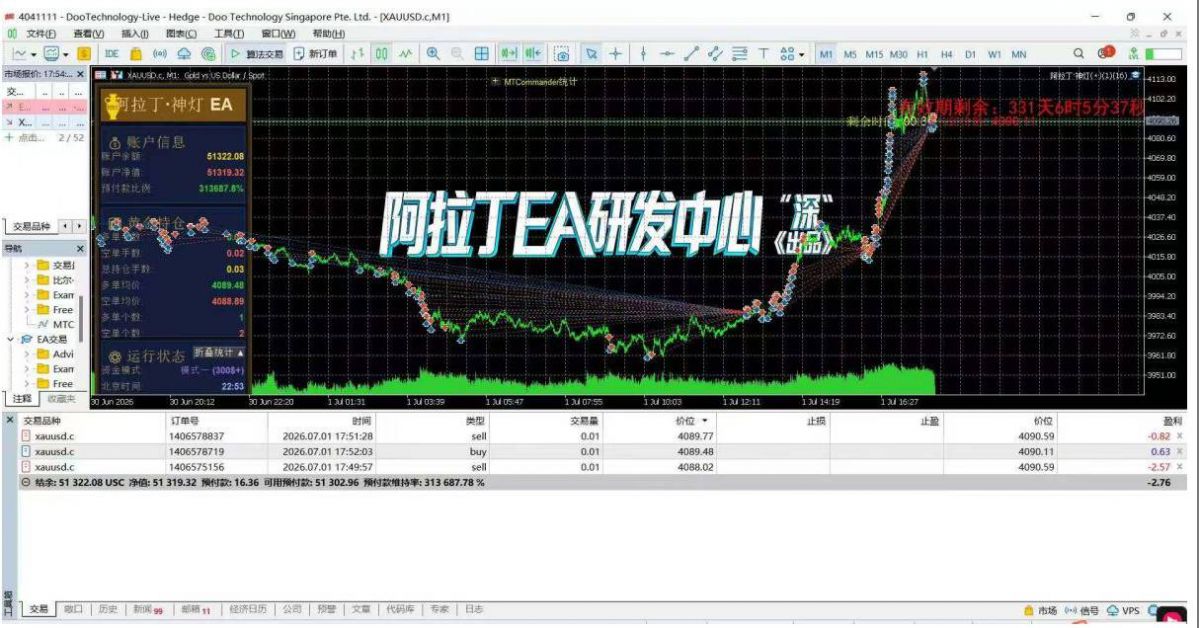Open the 插入(I) menu
The width and height of the screenshot is (1199, 628).
click(x=135, y=34)
